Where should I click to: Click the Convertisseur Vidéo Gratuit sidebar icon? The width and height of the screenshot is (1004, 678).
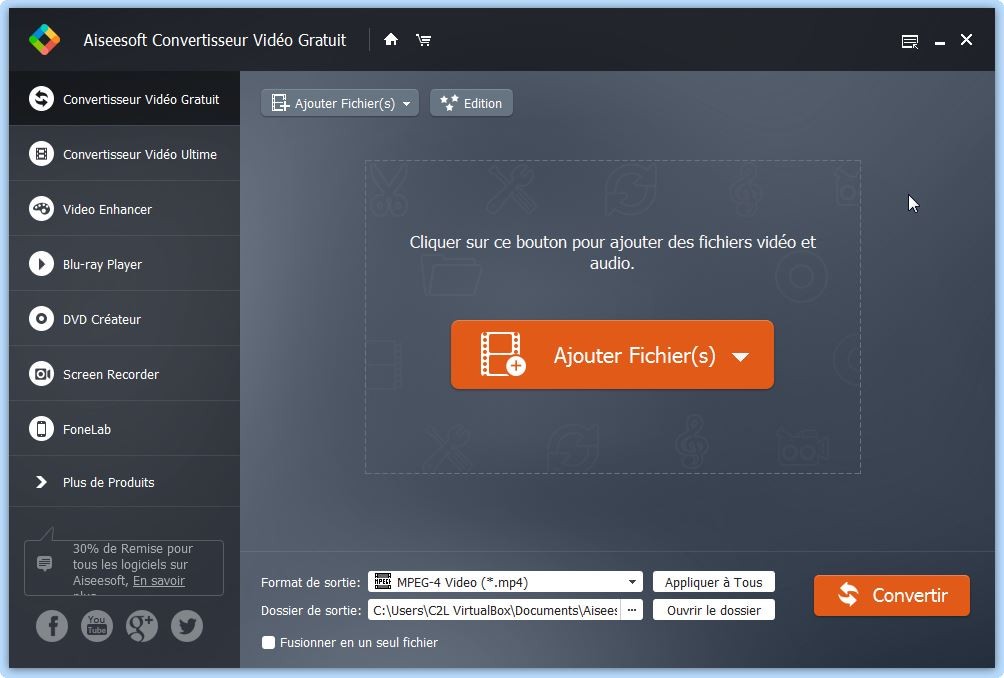(42, 99)
